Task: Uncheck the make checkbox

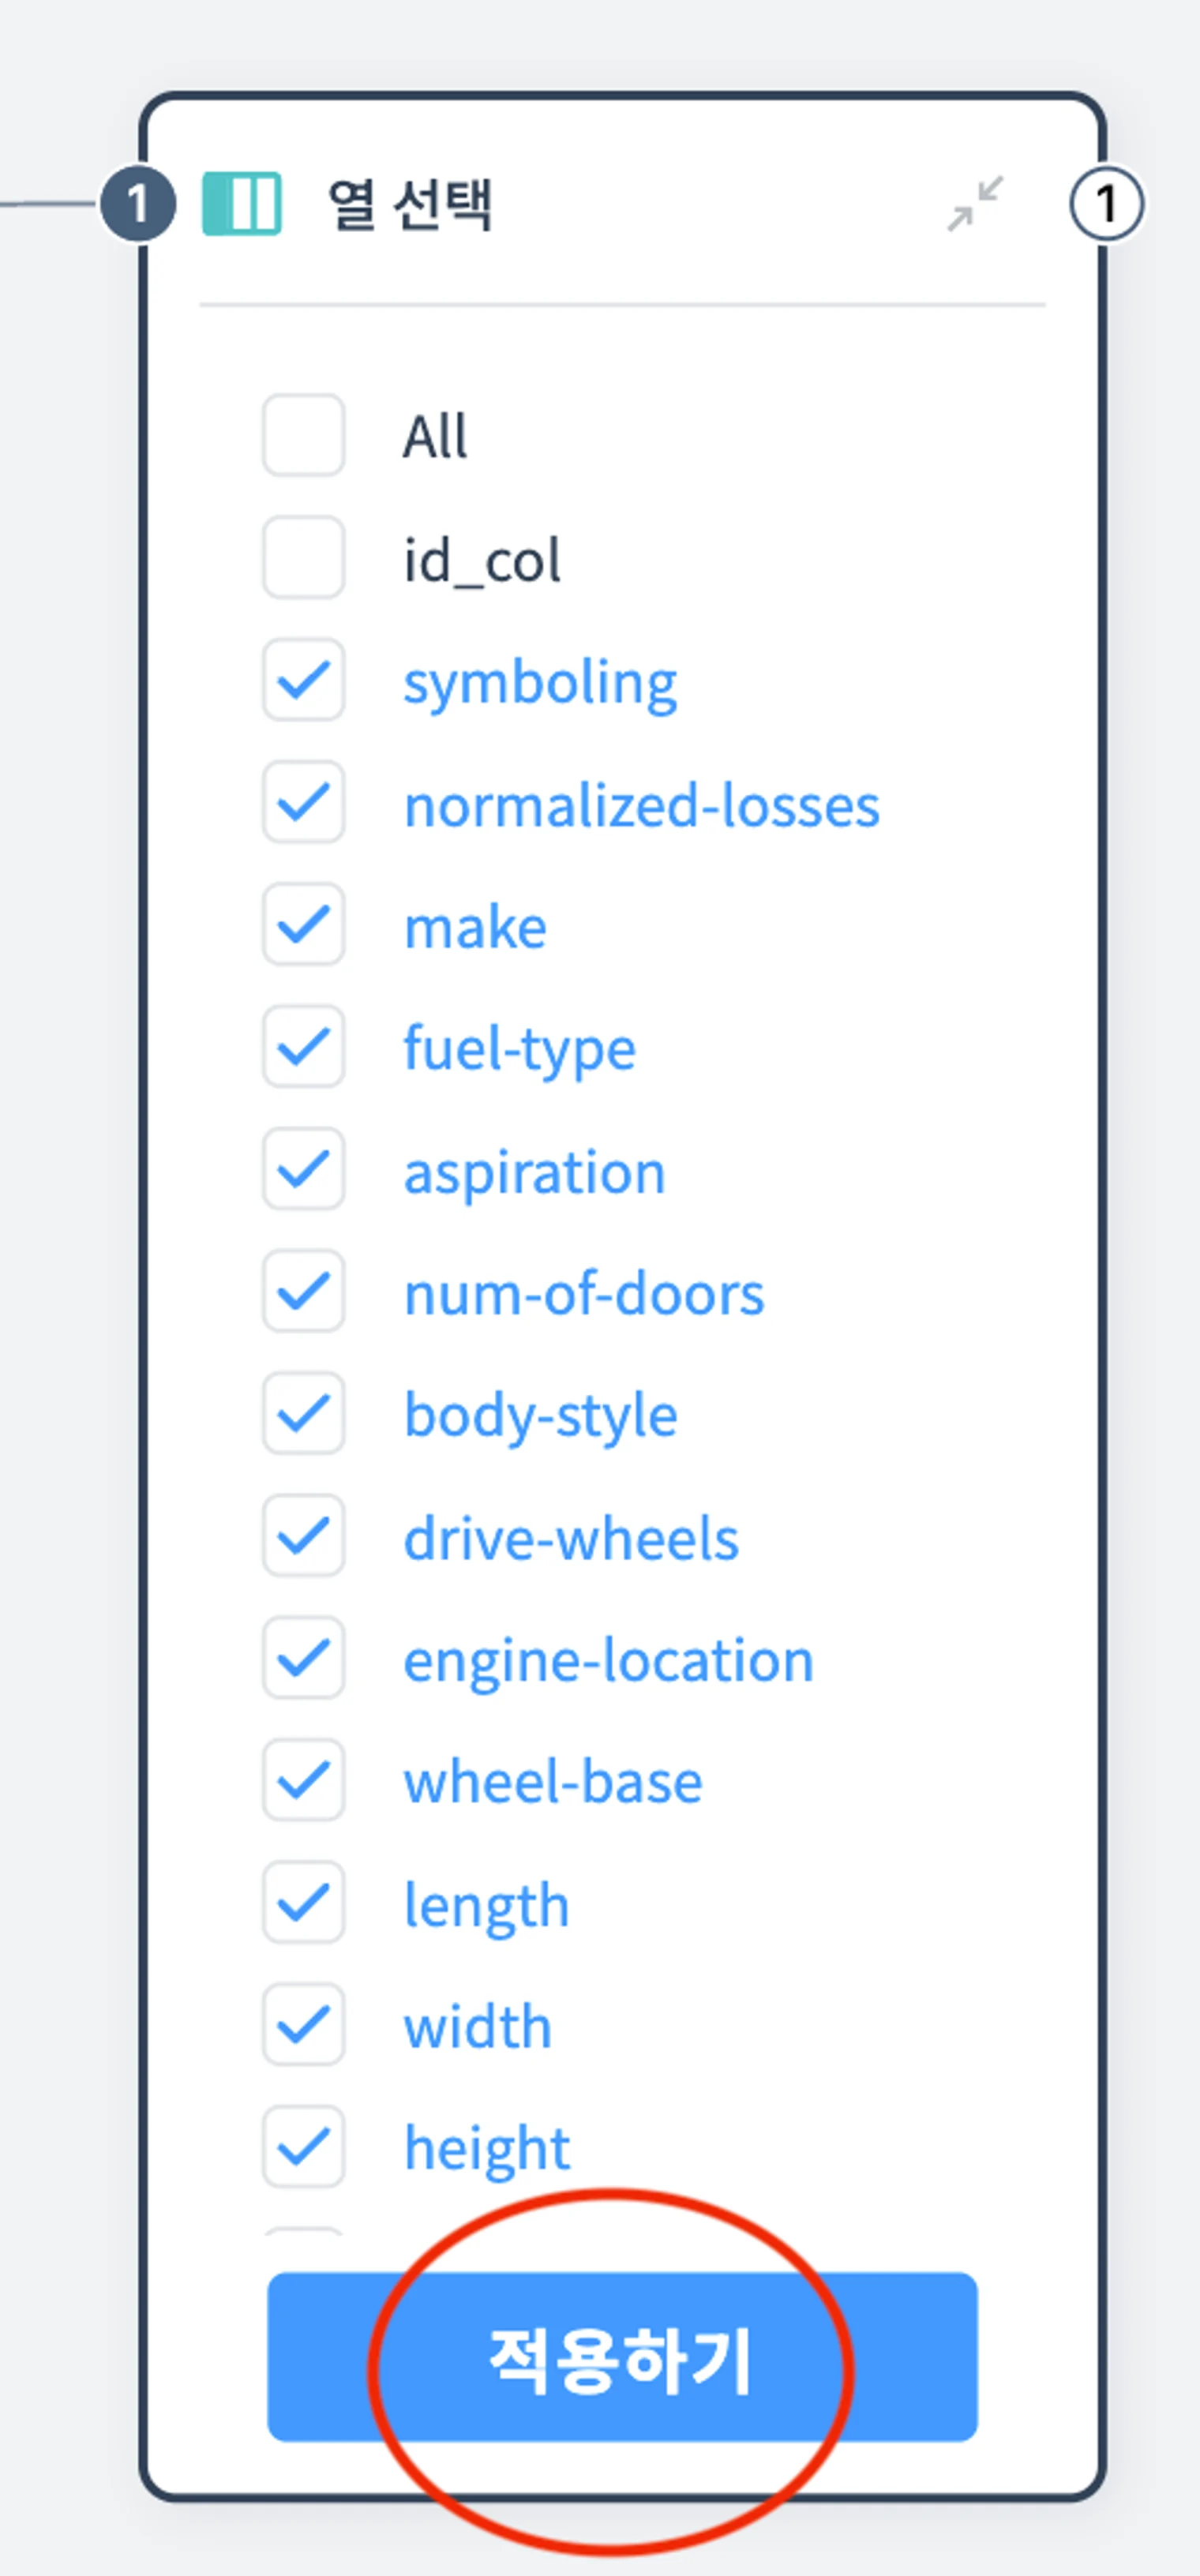Action: pos(304,925)
